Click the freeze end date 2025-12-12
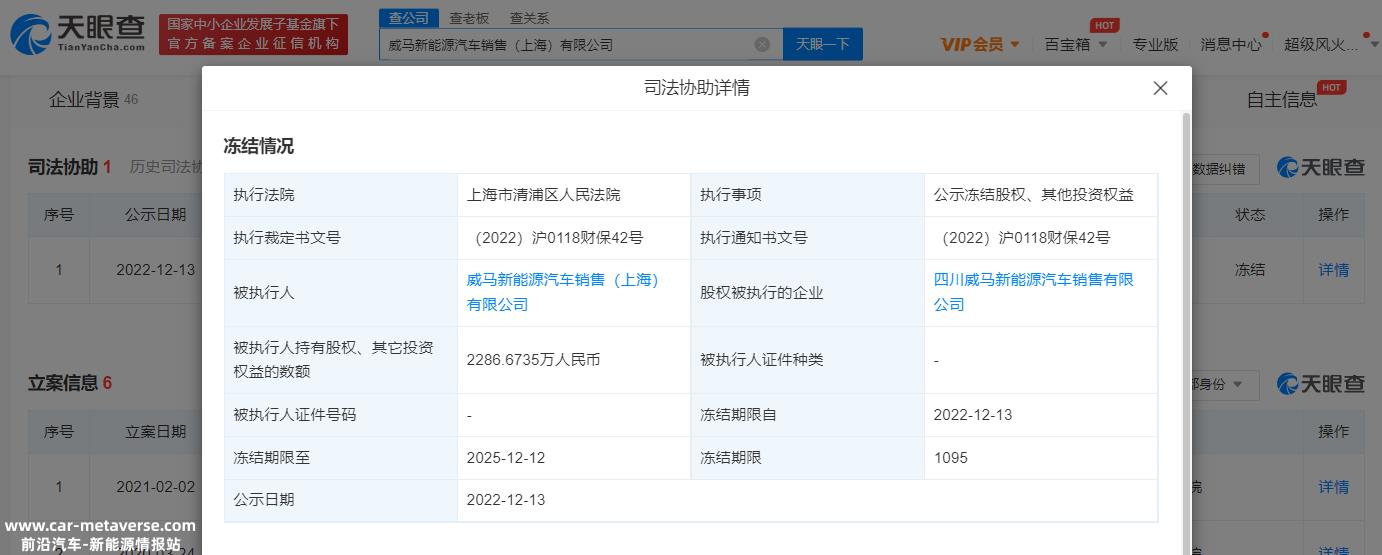The height and width of the screenshot is (555, 1382). tap(505, 458)
